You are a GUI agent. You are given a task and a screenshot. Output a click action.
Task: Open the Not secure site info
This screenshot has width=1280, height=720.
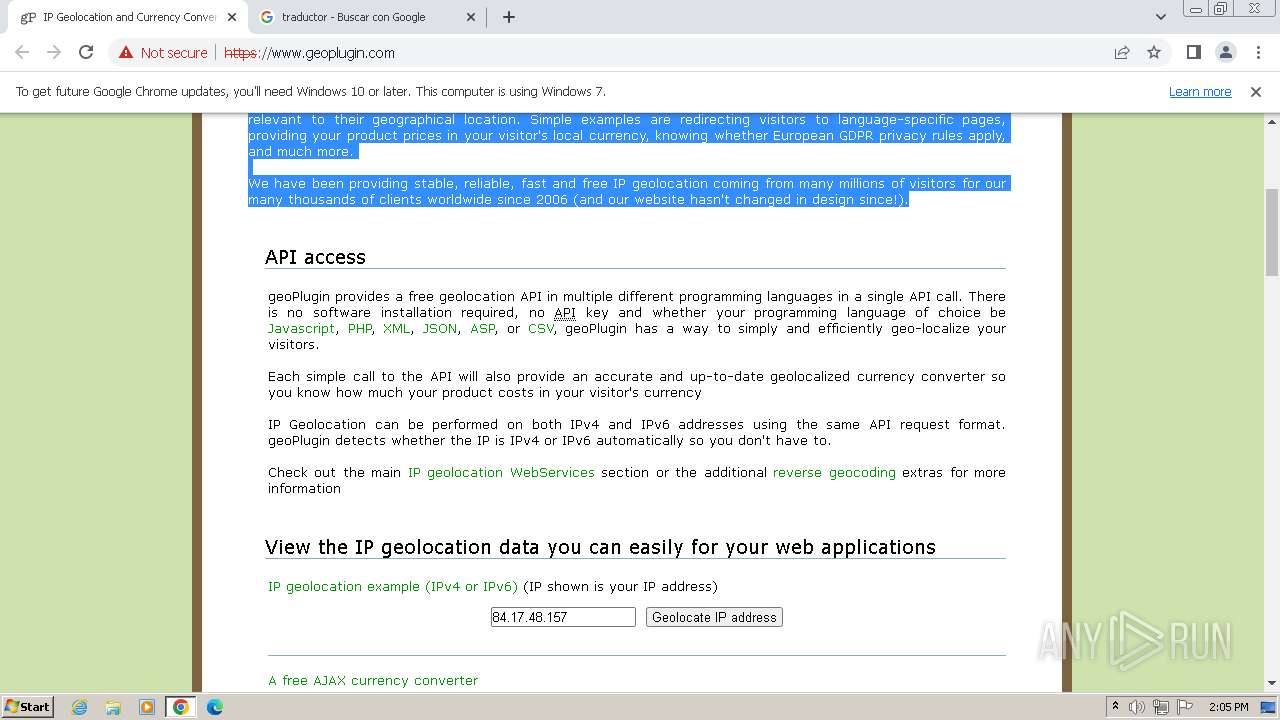pos(163,52)
